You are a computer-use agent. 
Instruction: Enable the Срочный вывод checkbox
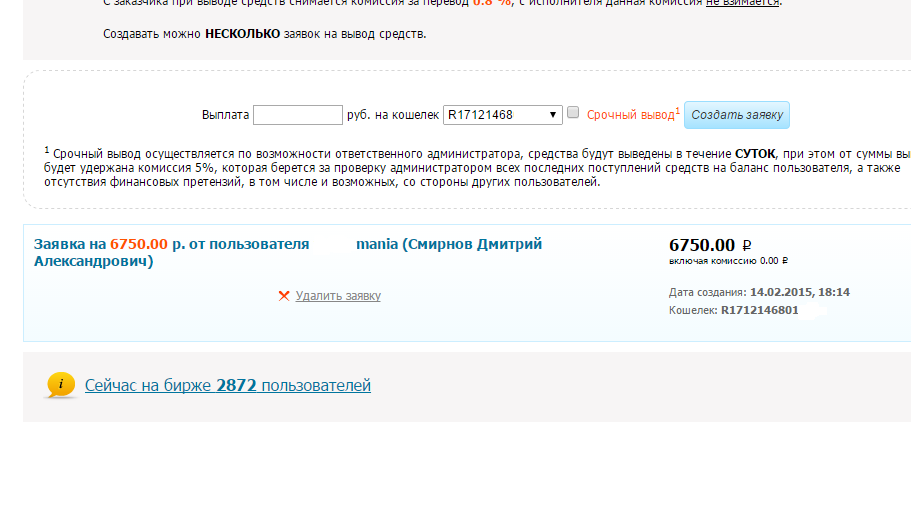pos(573,112)
